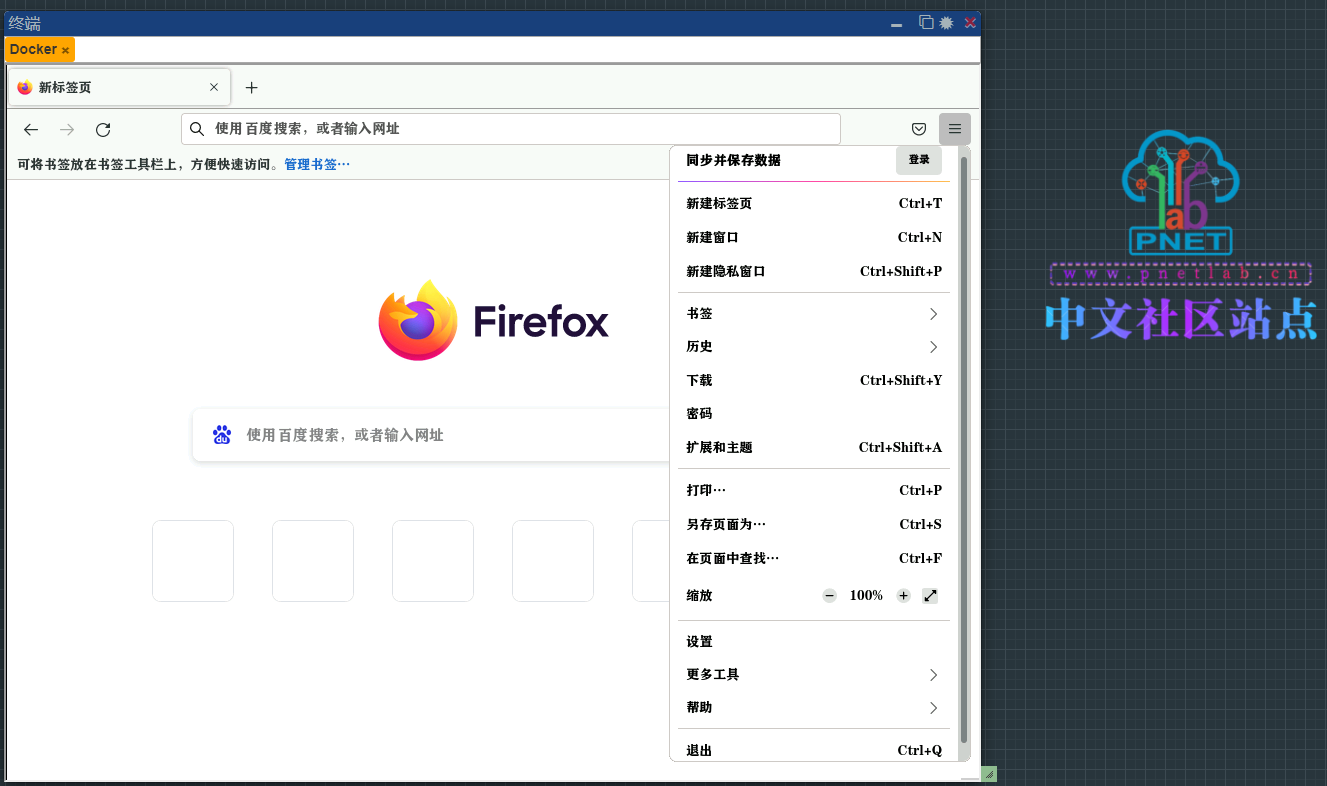Reload the page with refresh icon

pos(103,129)
